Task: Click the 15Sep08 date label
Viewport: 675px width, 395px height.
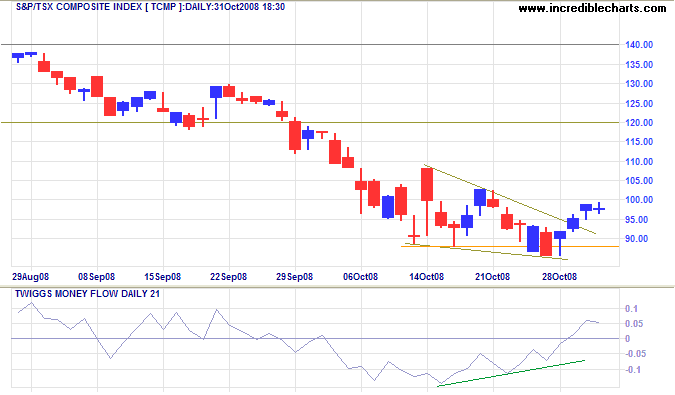Action: [162, 277]
